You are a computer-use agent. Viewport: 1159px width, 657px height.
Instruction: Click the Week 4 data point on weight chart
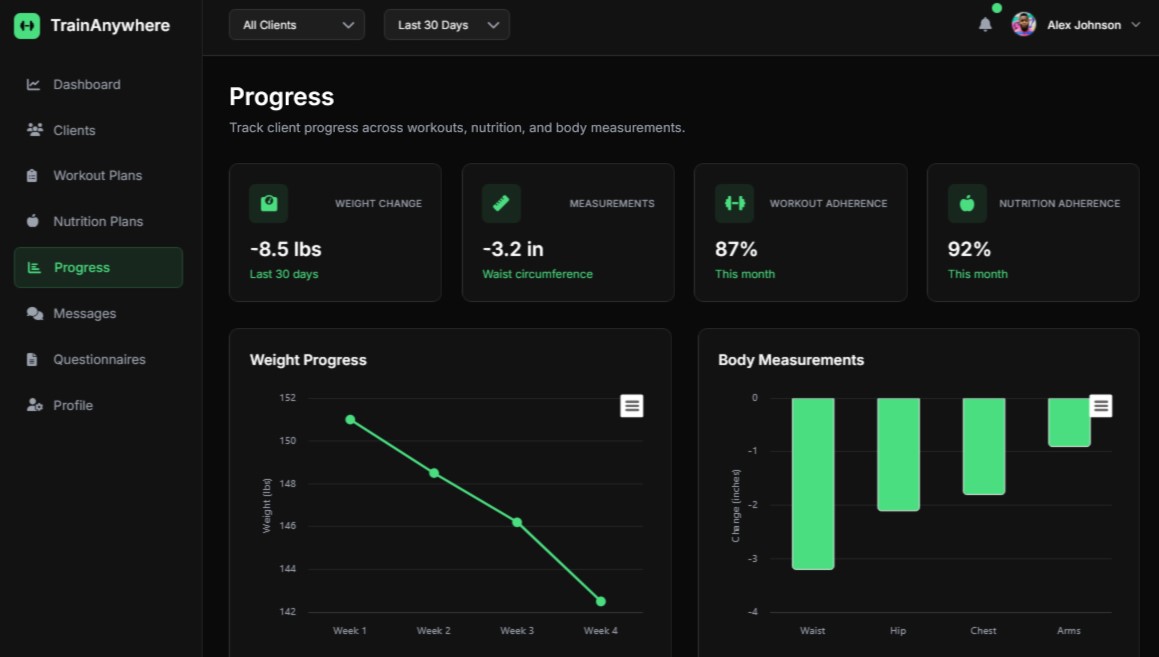601,601
